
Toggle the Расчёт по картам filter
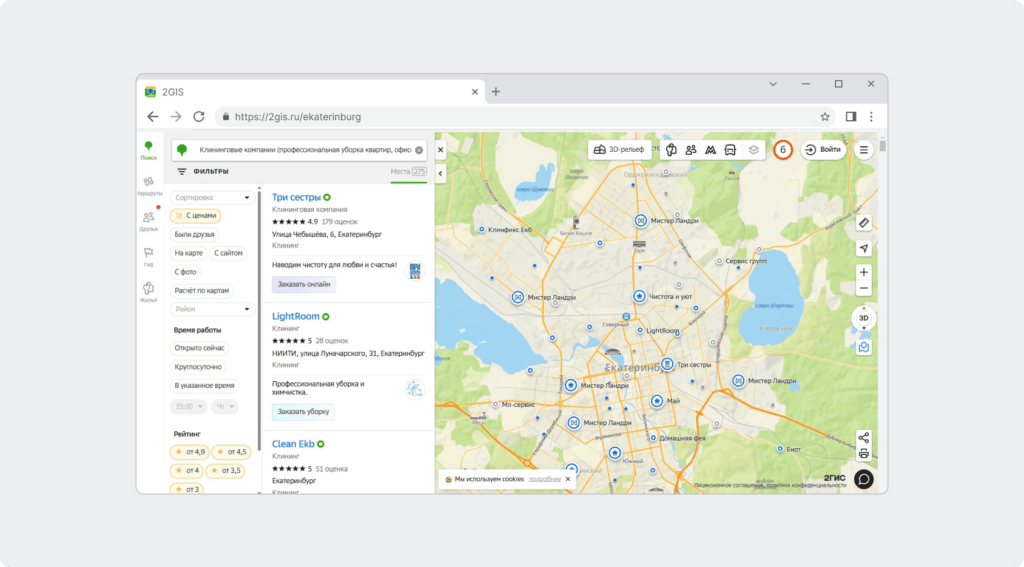tap(202, 291)
